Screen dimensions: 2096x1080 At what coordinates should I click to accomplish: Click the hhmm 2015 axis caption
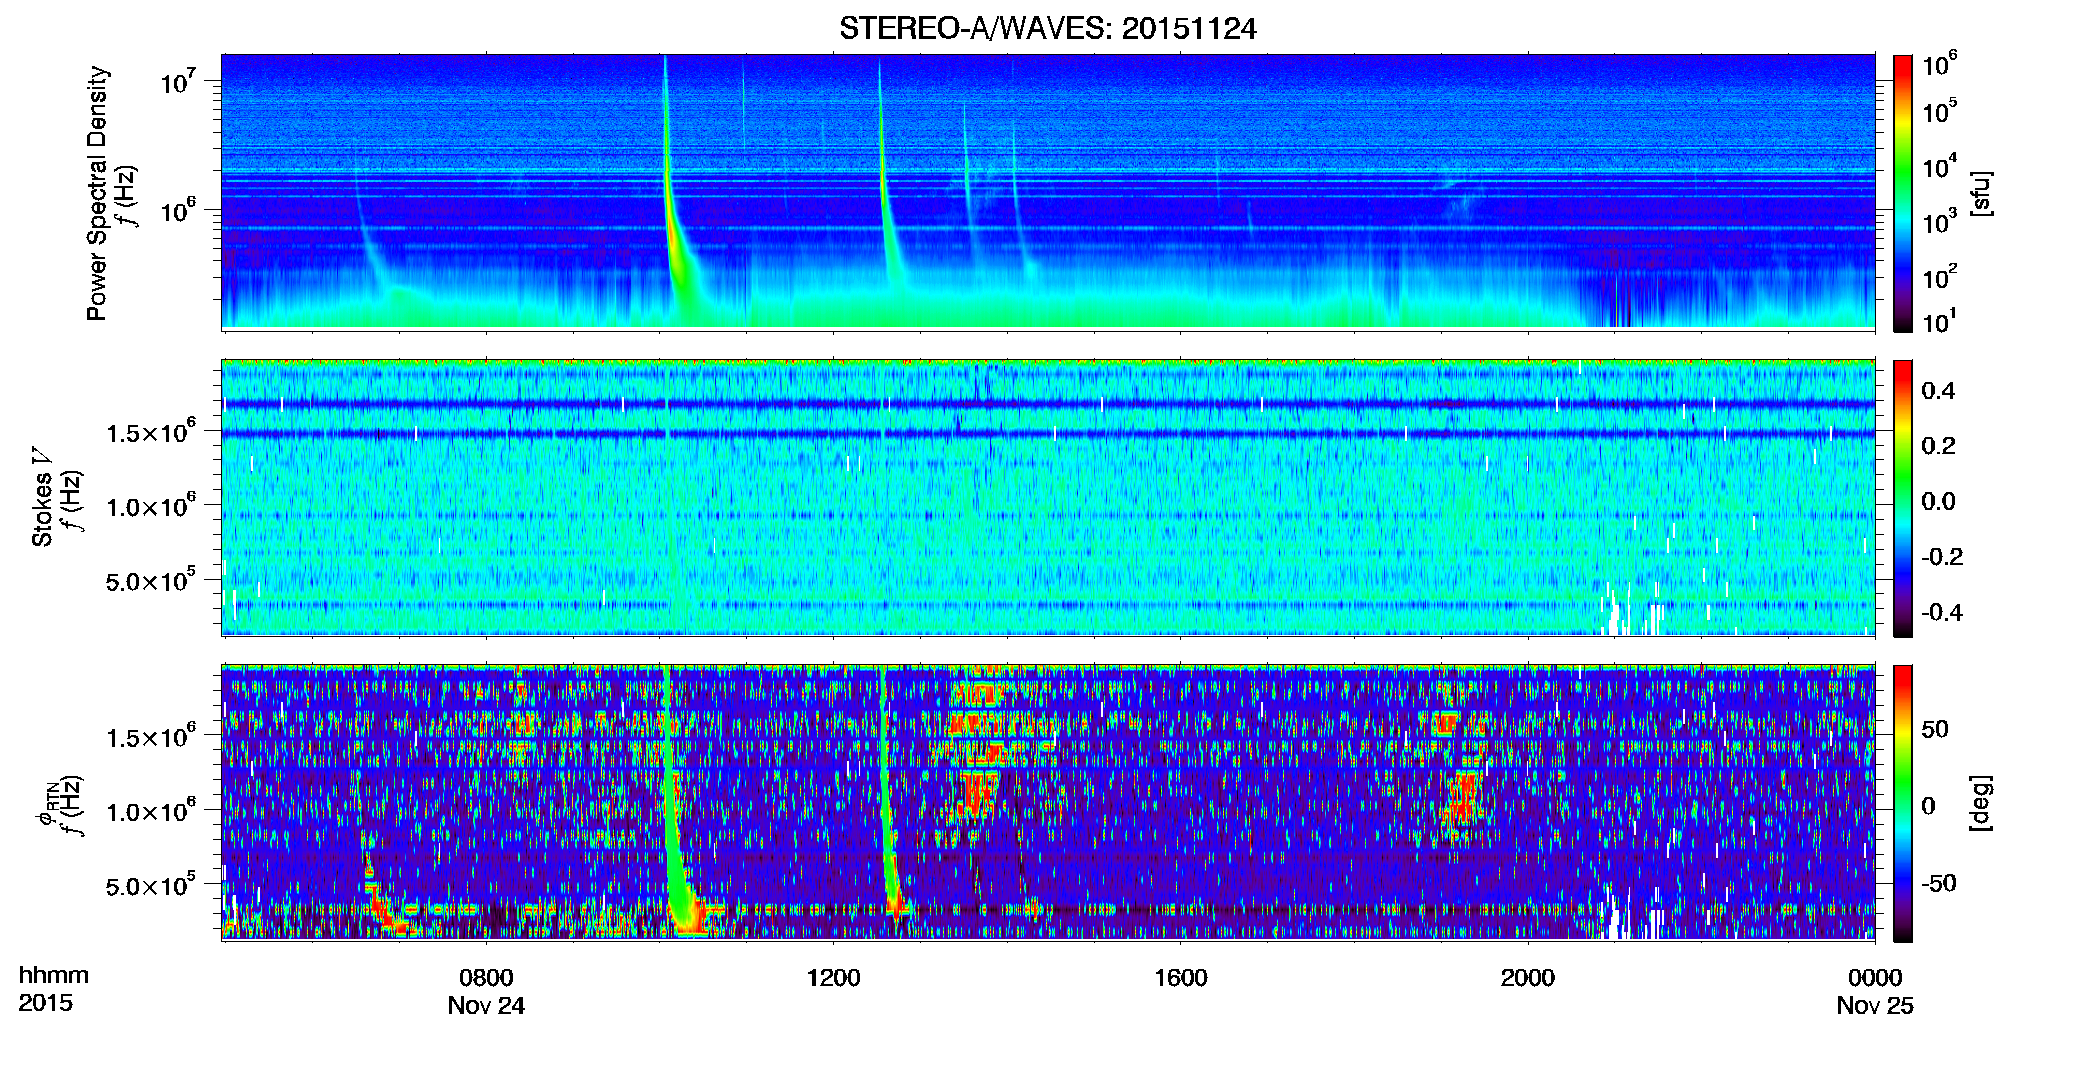(x=53, y=989)
